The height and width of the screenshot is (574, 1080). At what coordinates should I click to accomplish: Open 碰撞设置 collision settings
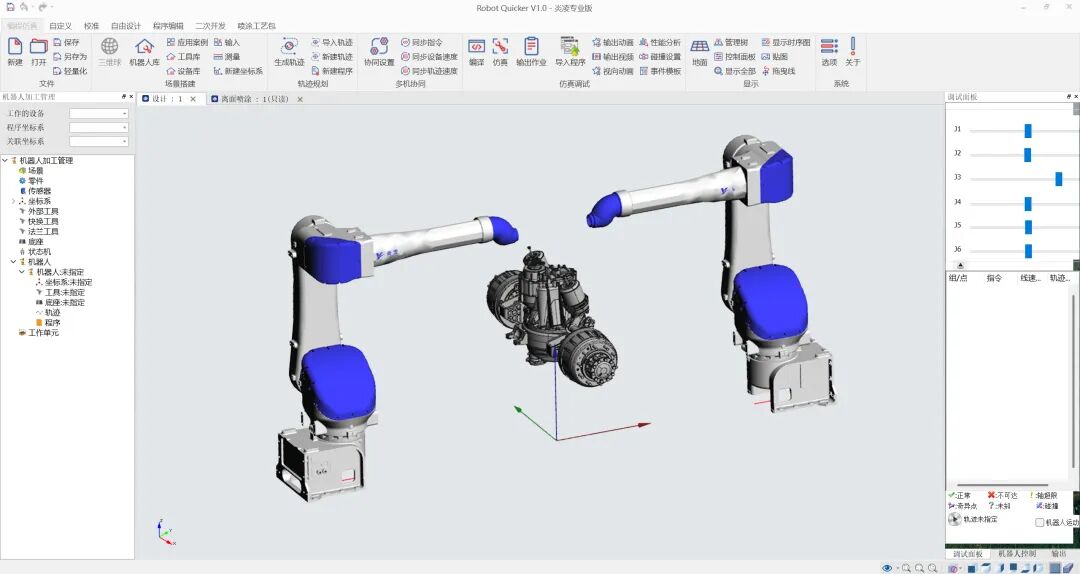(659, 57)
